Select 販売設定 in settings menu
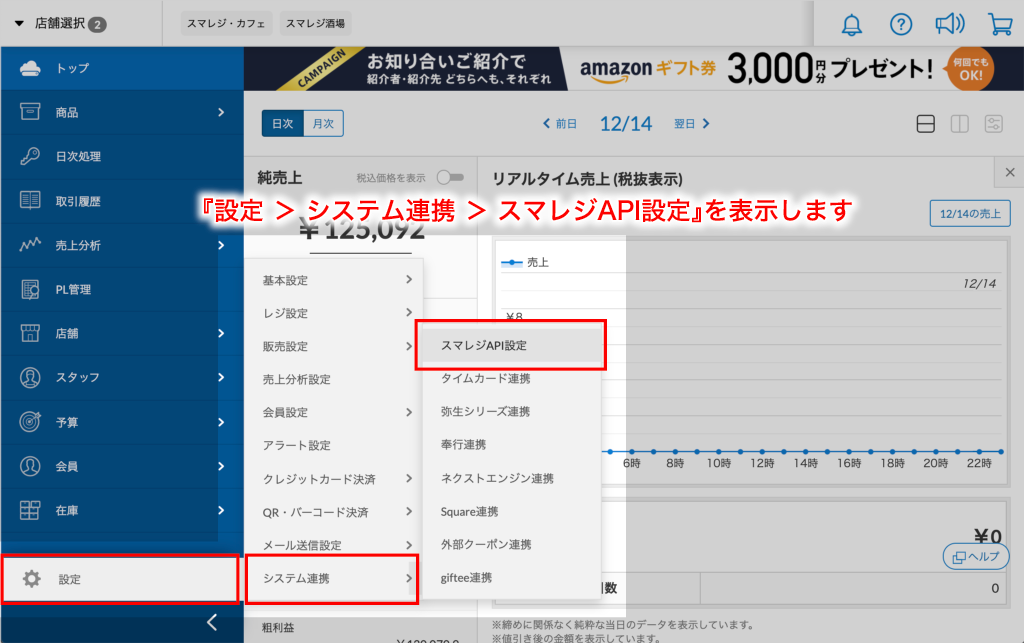Screen dimensions: 1024x643 pyautogui.click(x=333, y=347)
